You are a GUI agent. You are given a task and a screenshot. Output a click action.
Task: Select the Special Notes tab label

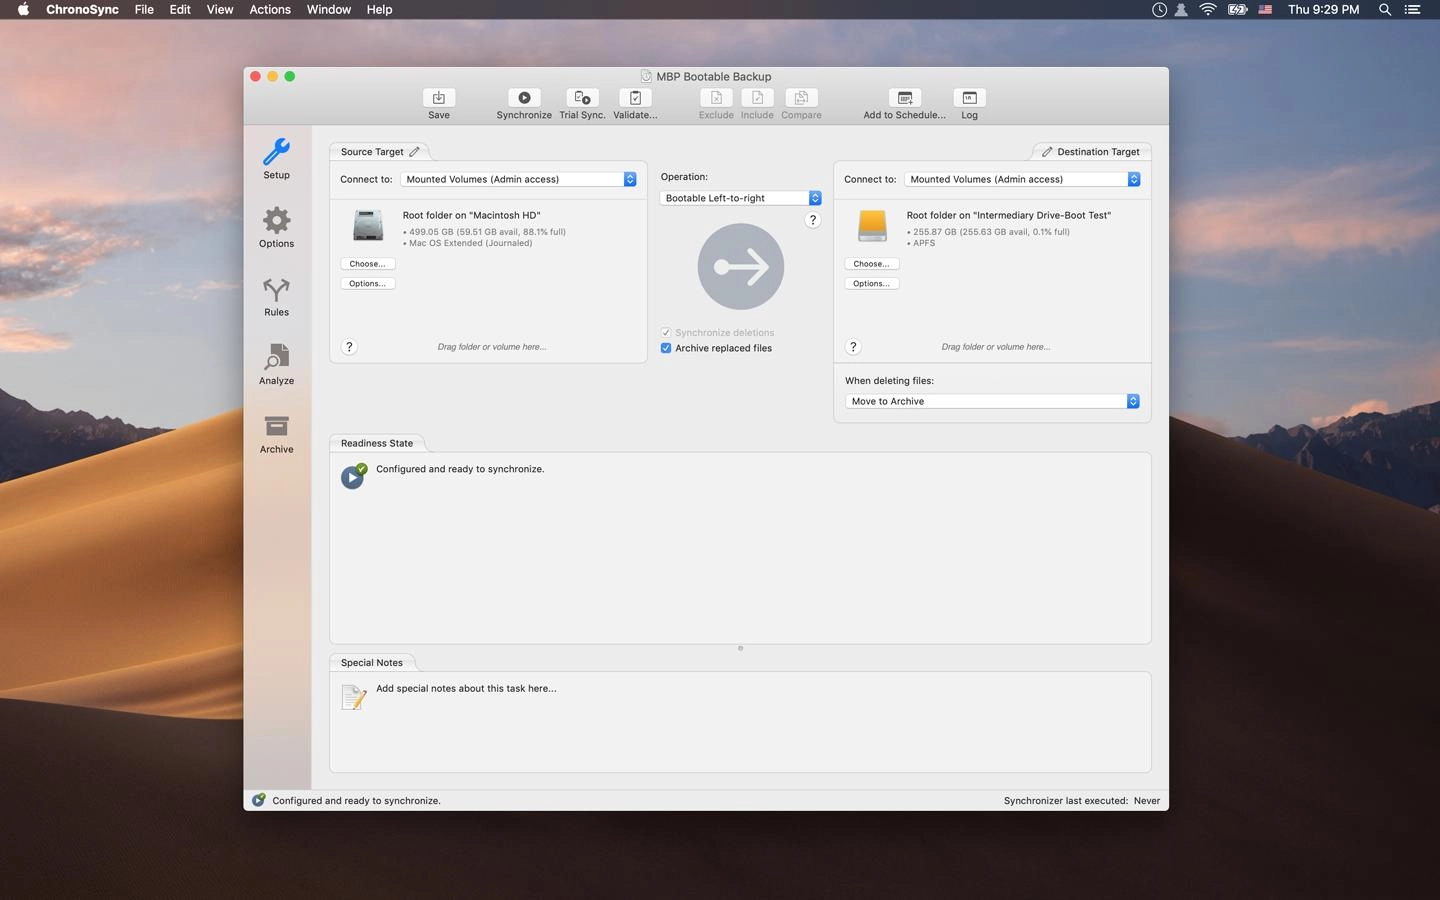pos(372,663)
